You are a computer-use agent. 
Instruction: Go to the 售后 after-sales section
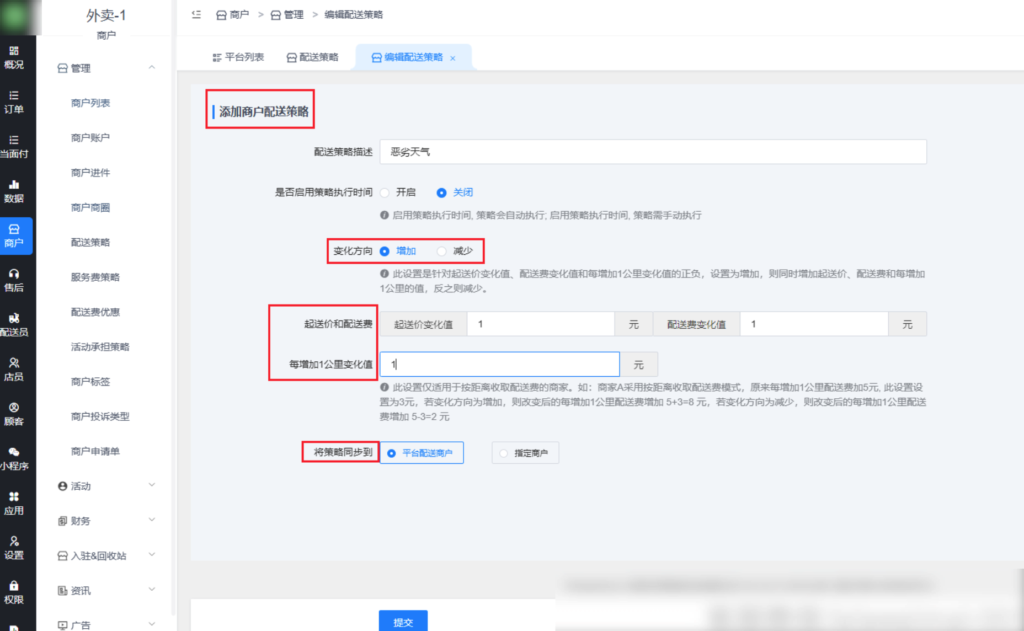(16, 282)
